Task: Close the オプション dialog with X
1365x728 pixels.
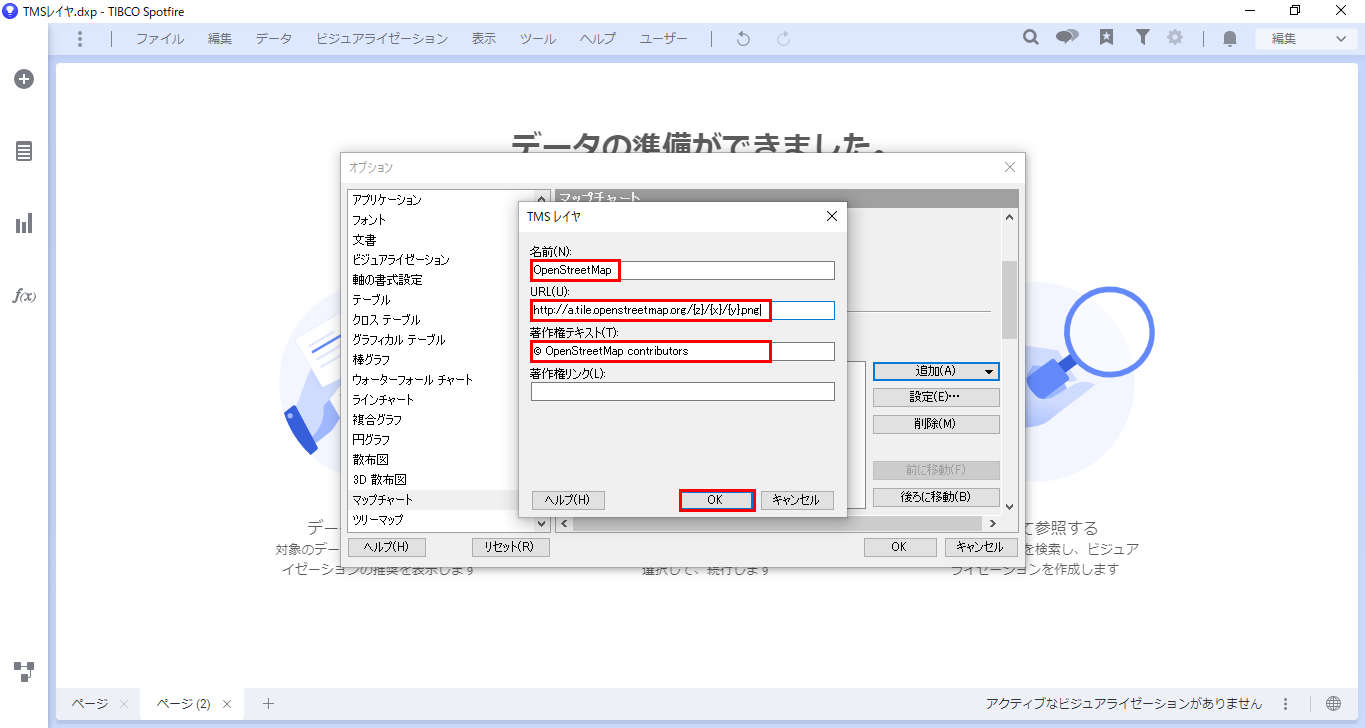Action: pos(1009,167)
